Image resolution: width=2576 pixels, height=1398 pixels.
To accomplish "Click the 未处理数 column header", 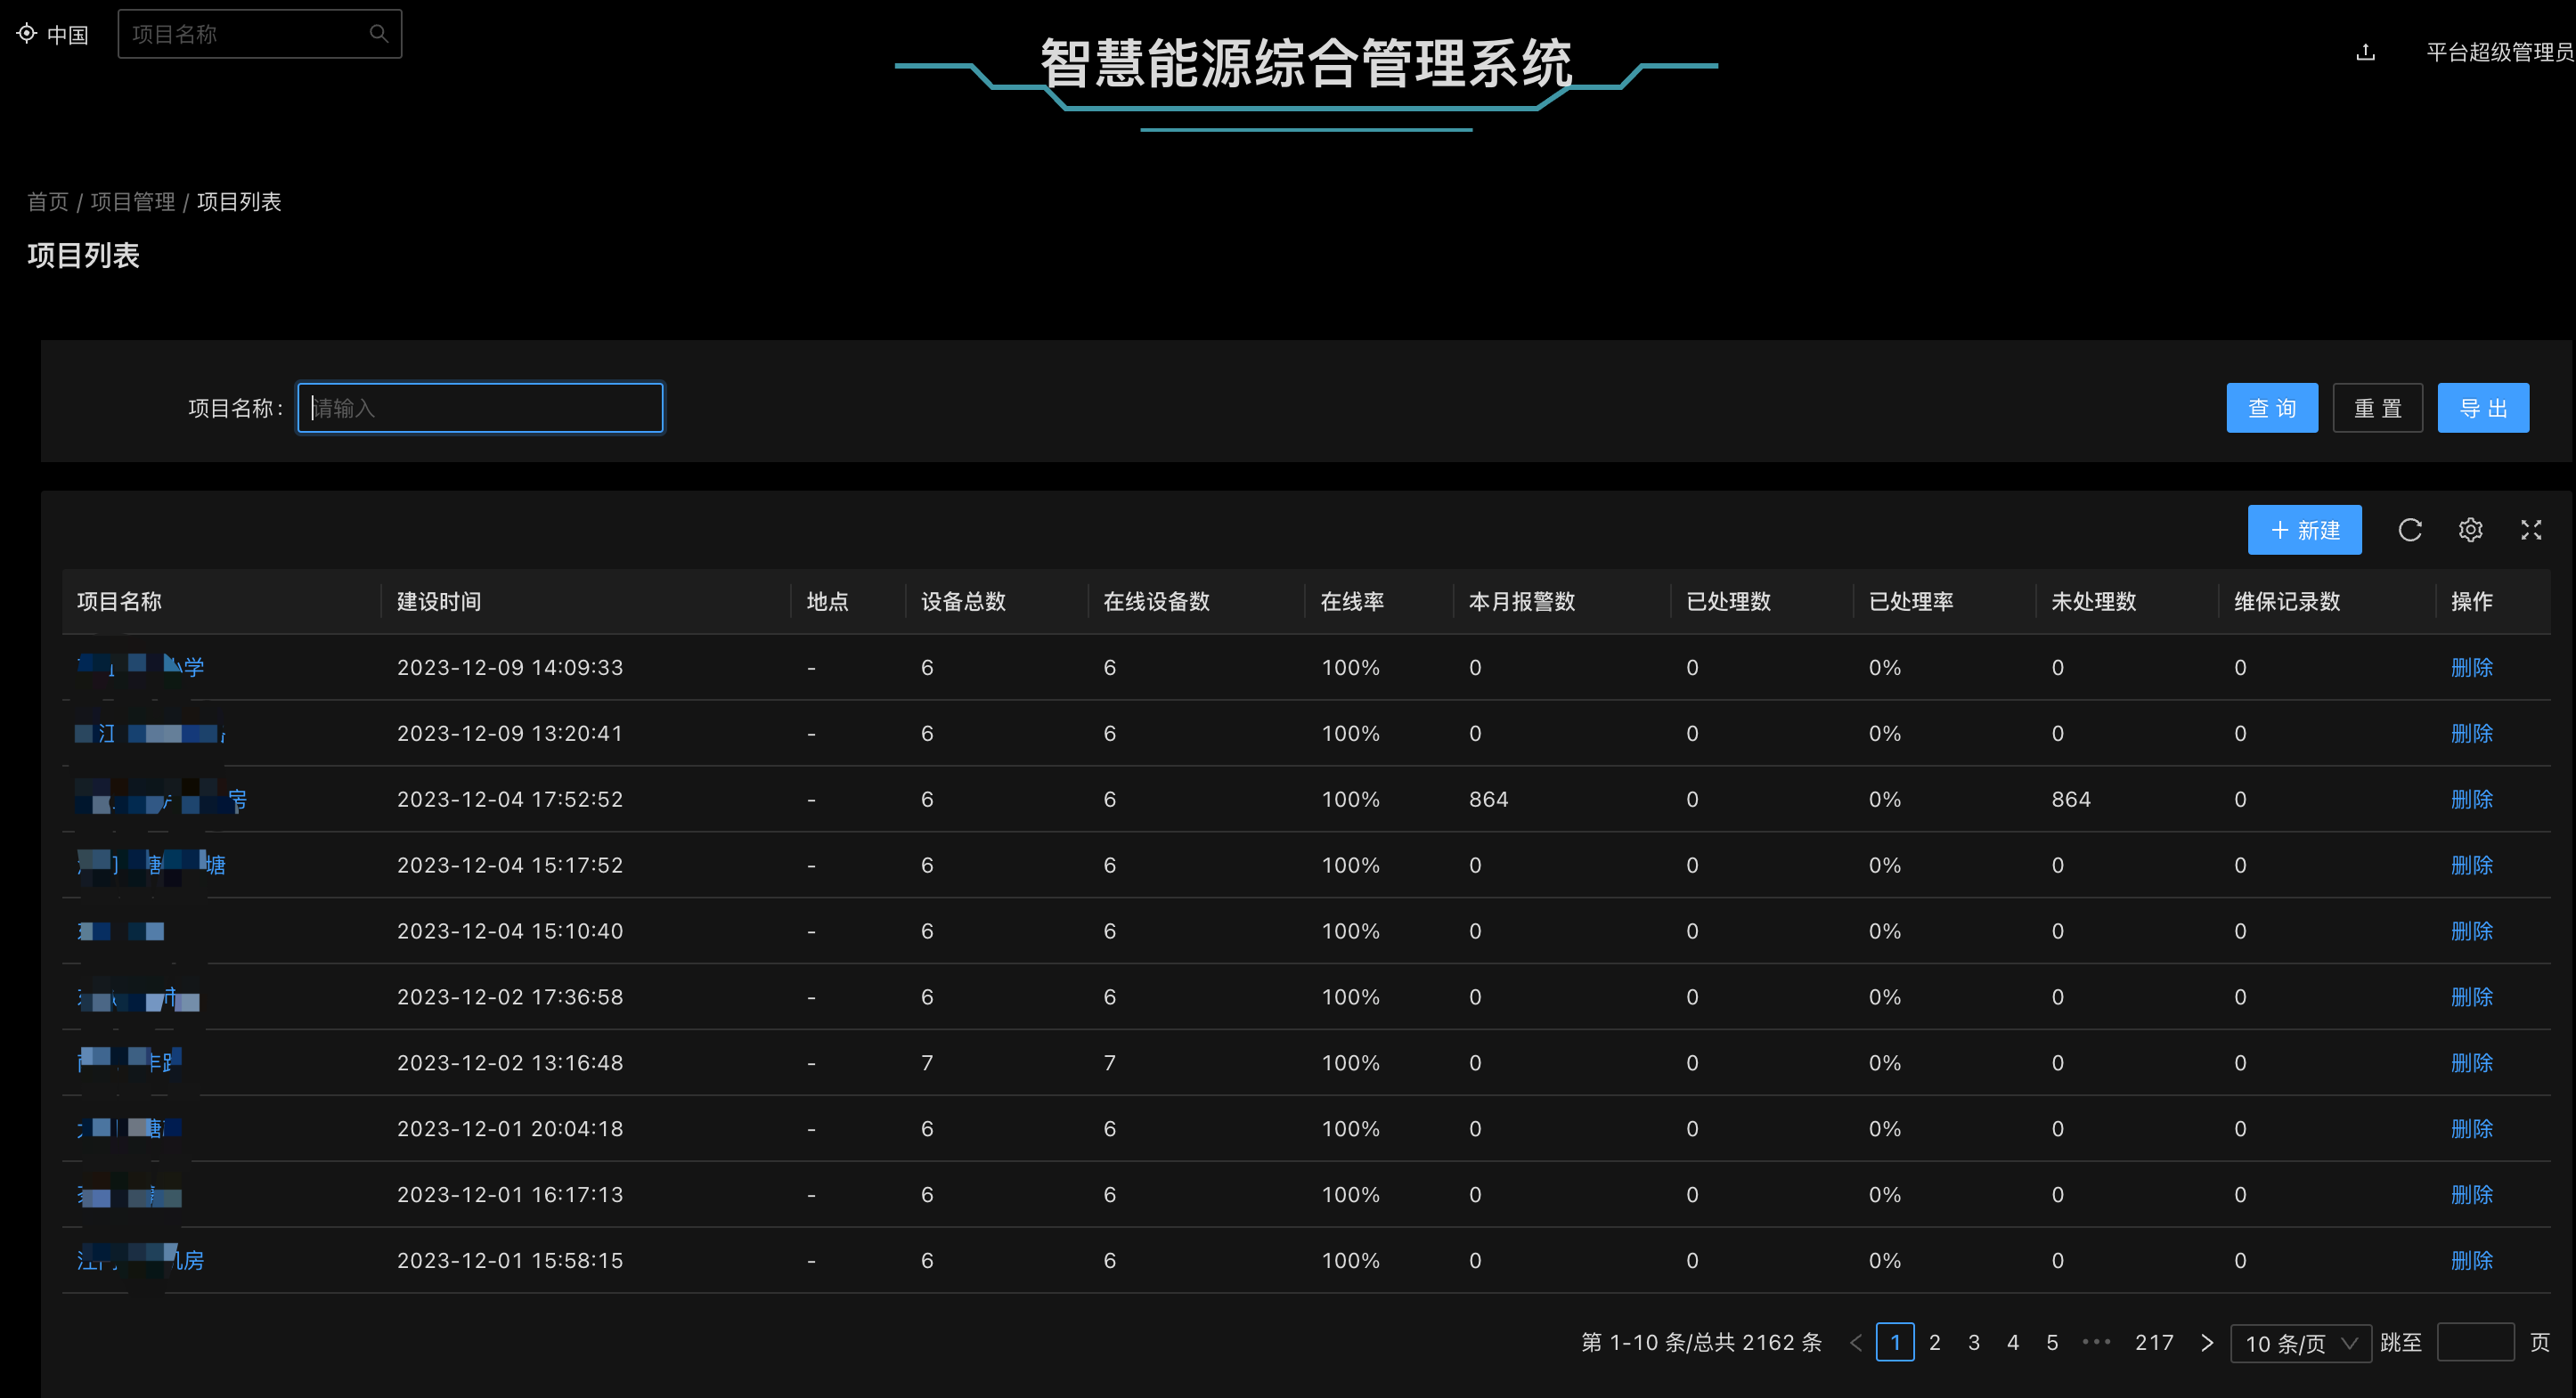I will click(2094, 602).
